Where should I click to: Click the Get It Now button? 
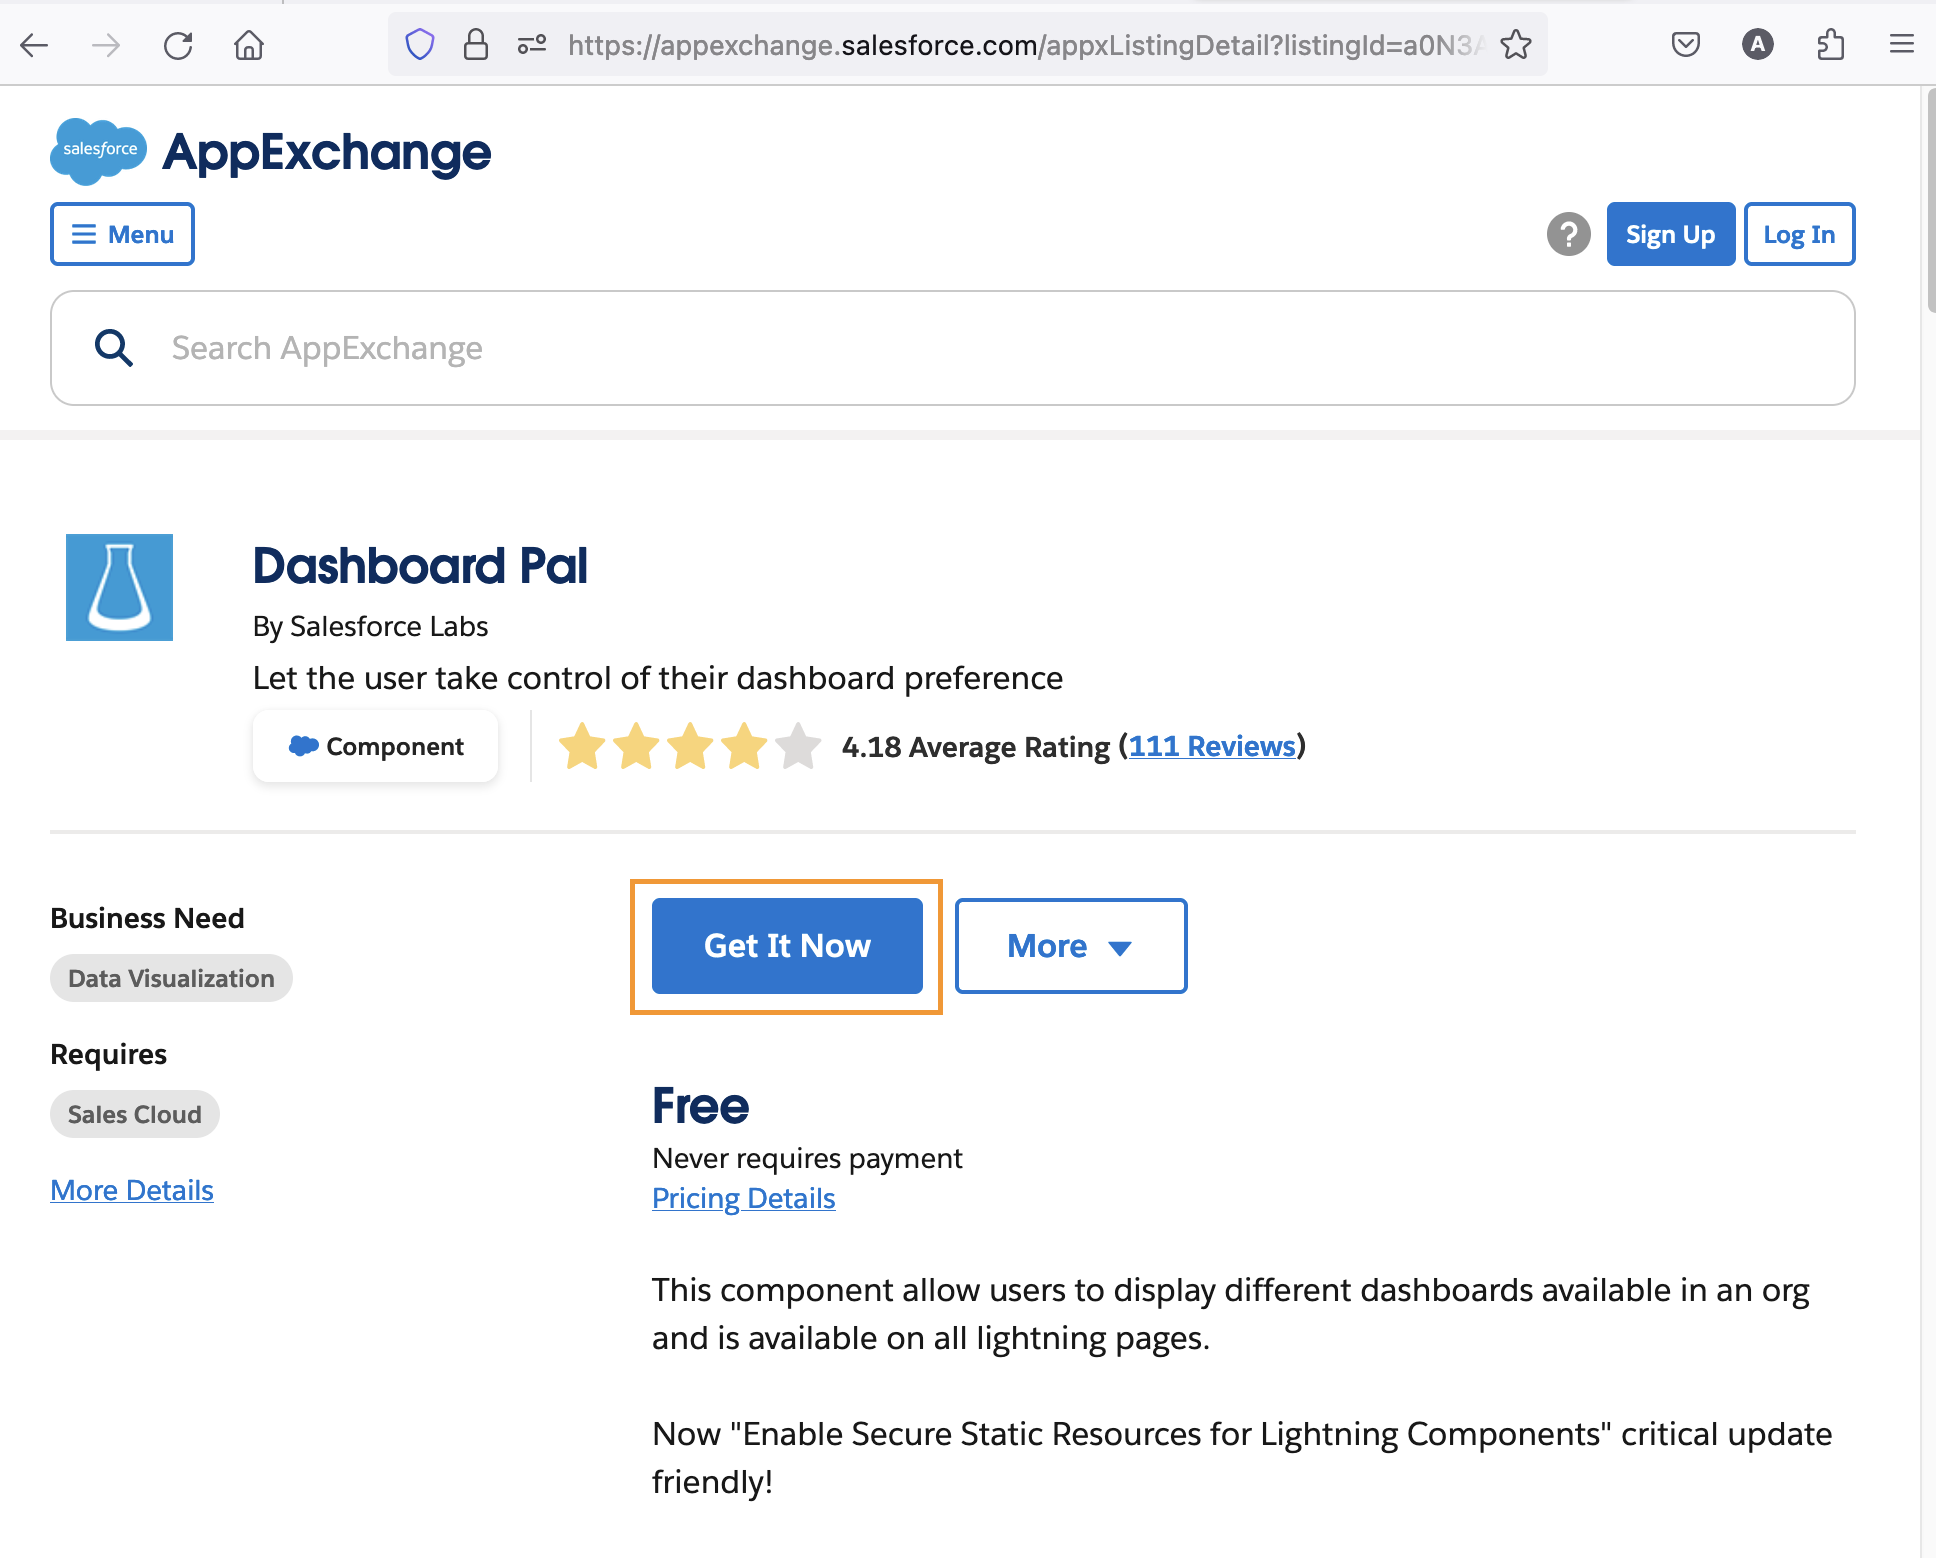click(x=786, y=945)
